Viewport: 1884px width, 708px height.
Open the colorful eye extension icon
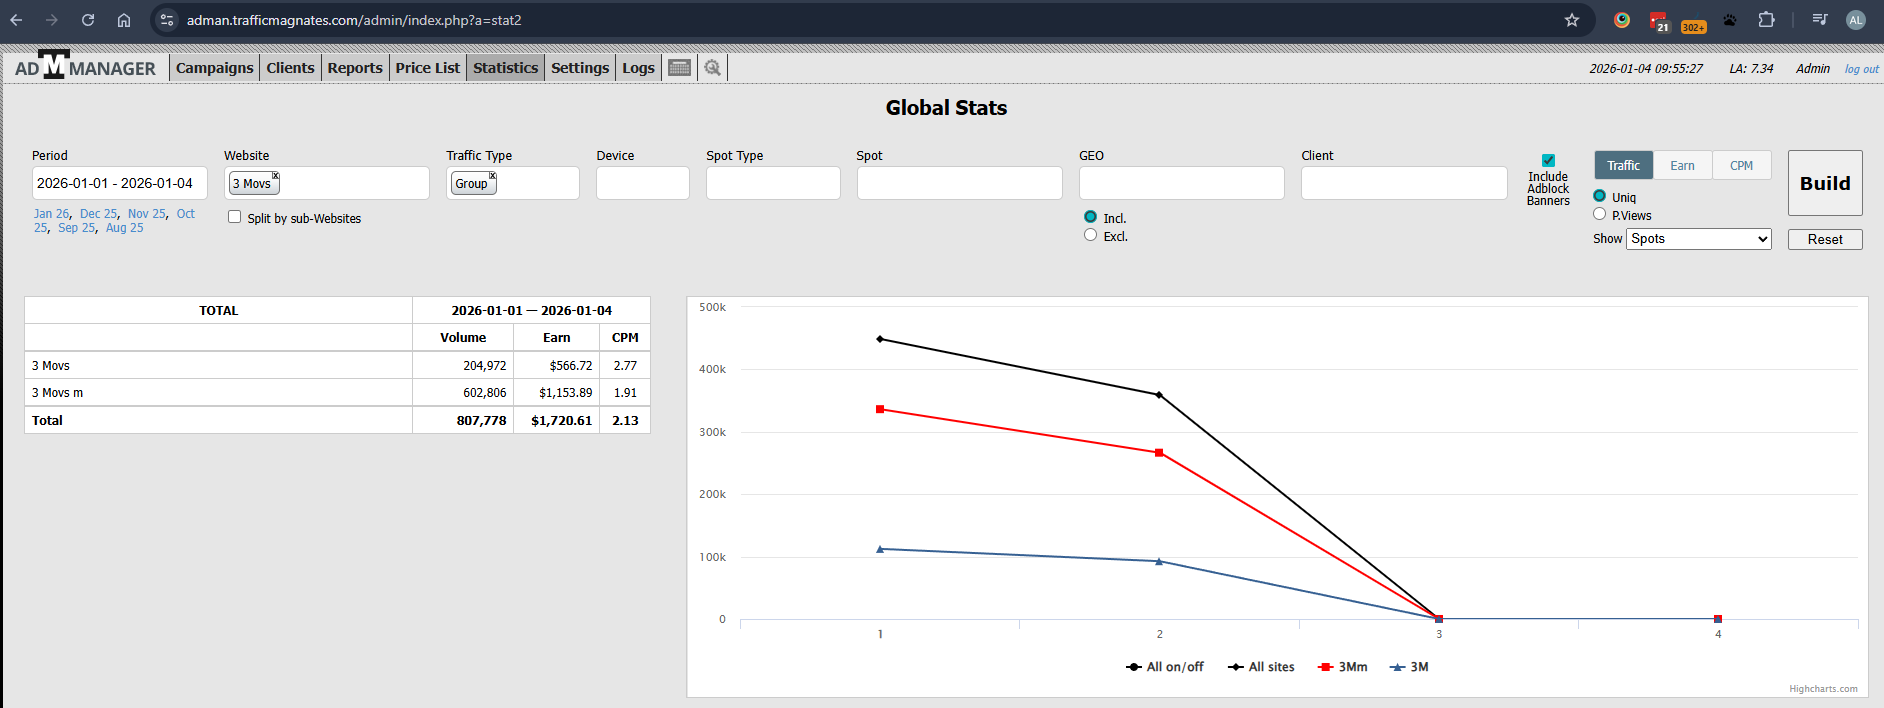point(1622,20)
